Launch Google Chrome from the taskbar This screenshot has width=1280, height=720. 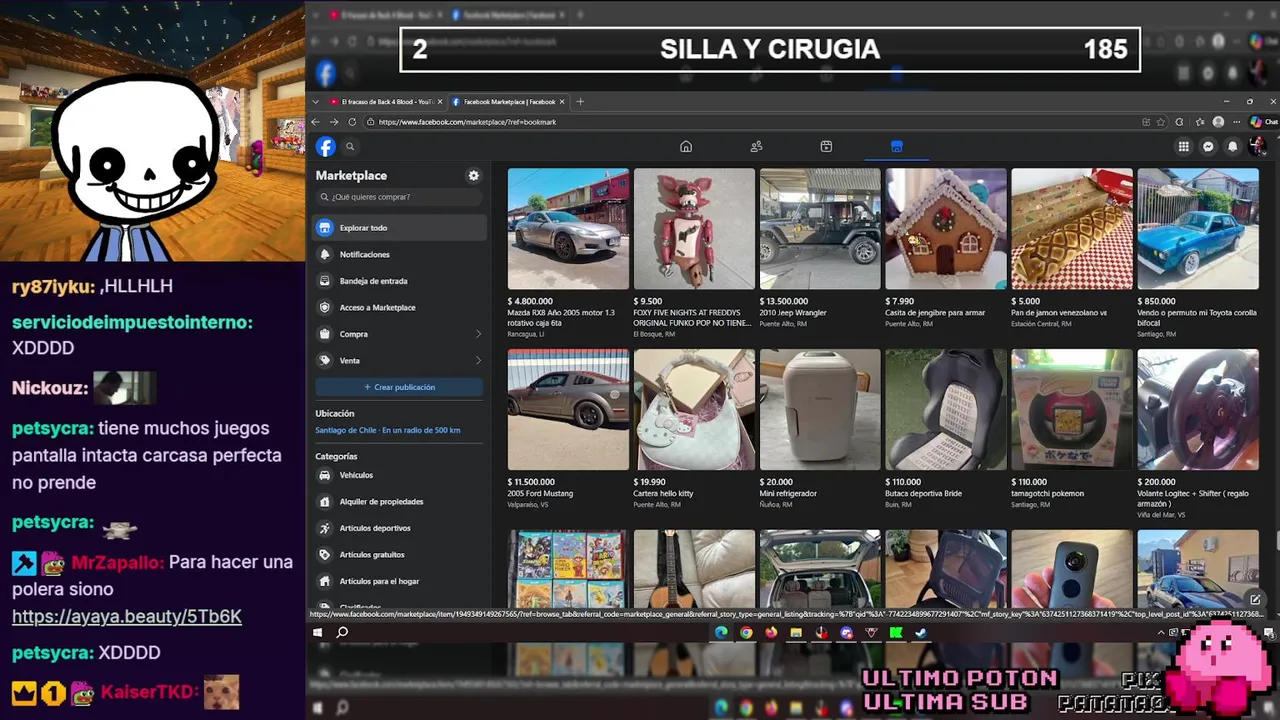tap(746, 632)
